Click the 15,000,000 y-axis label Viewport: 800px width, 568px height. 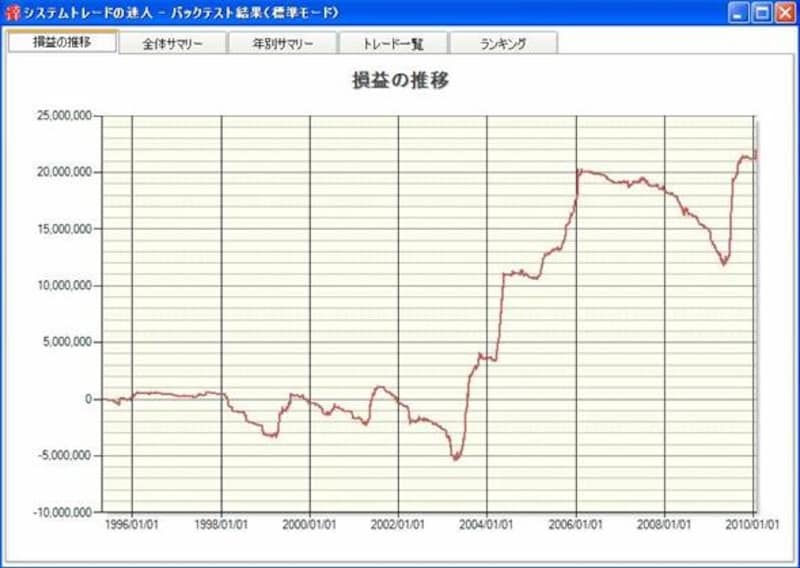pos(64,229)
